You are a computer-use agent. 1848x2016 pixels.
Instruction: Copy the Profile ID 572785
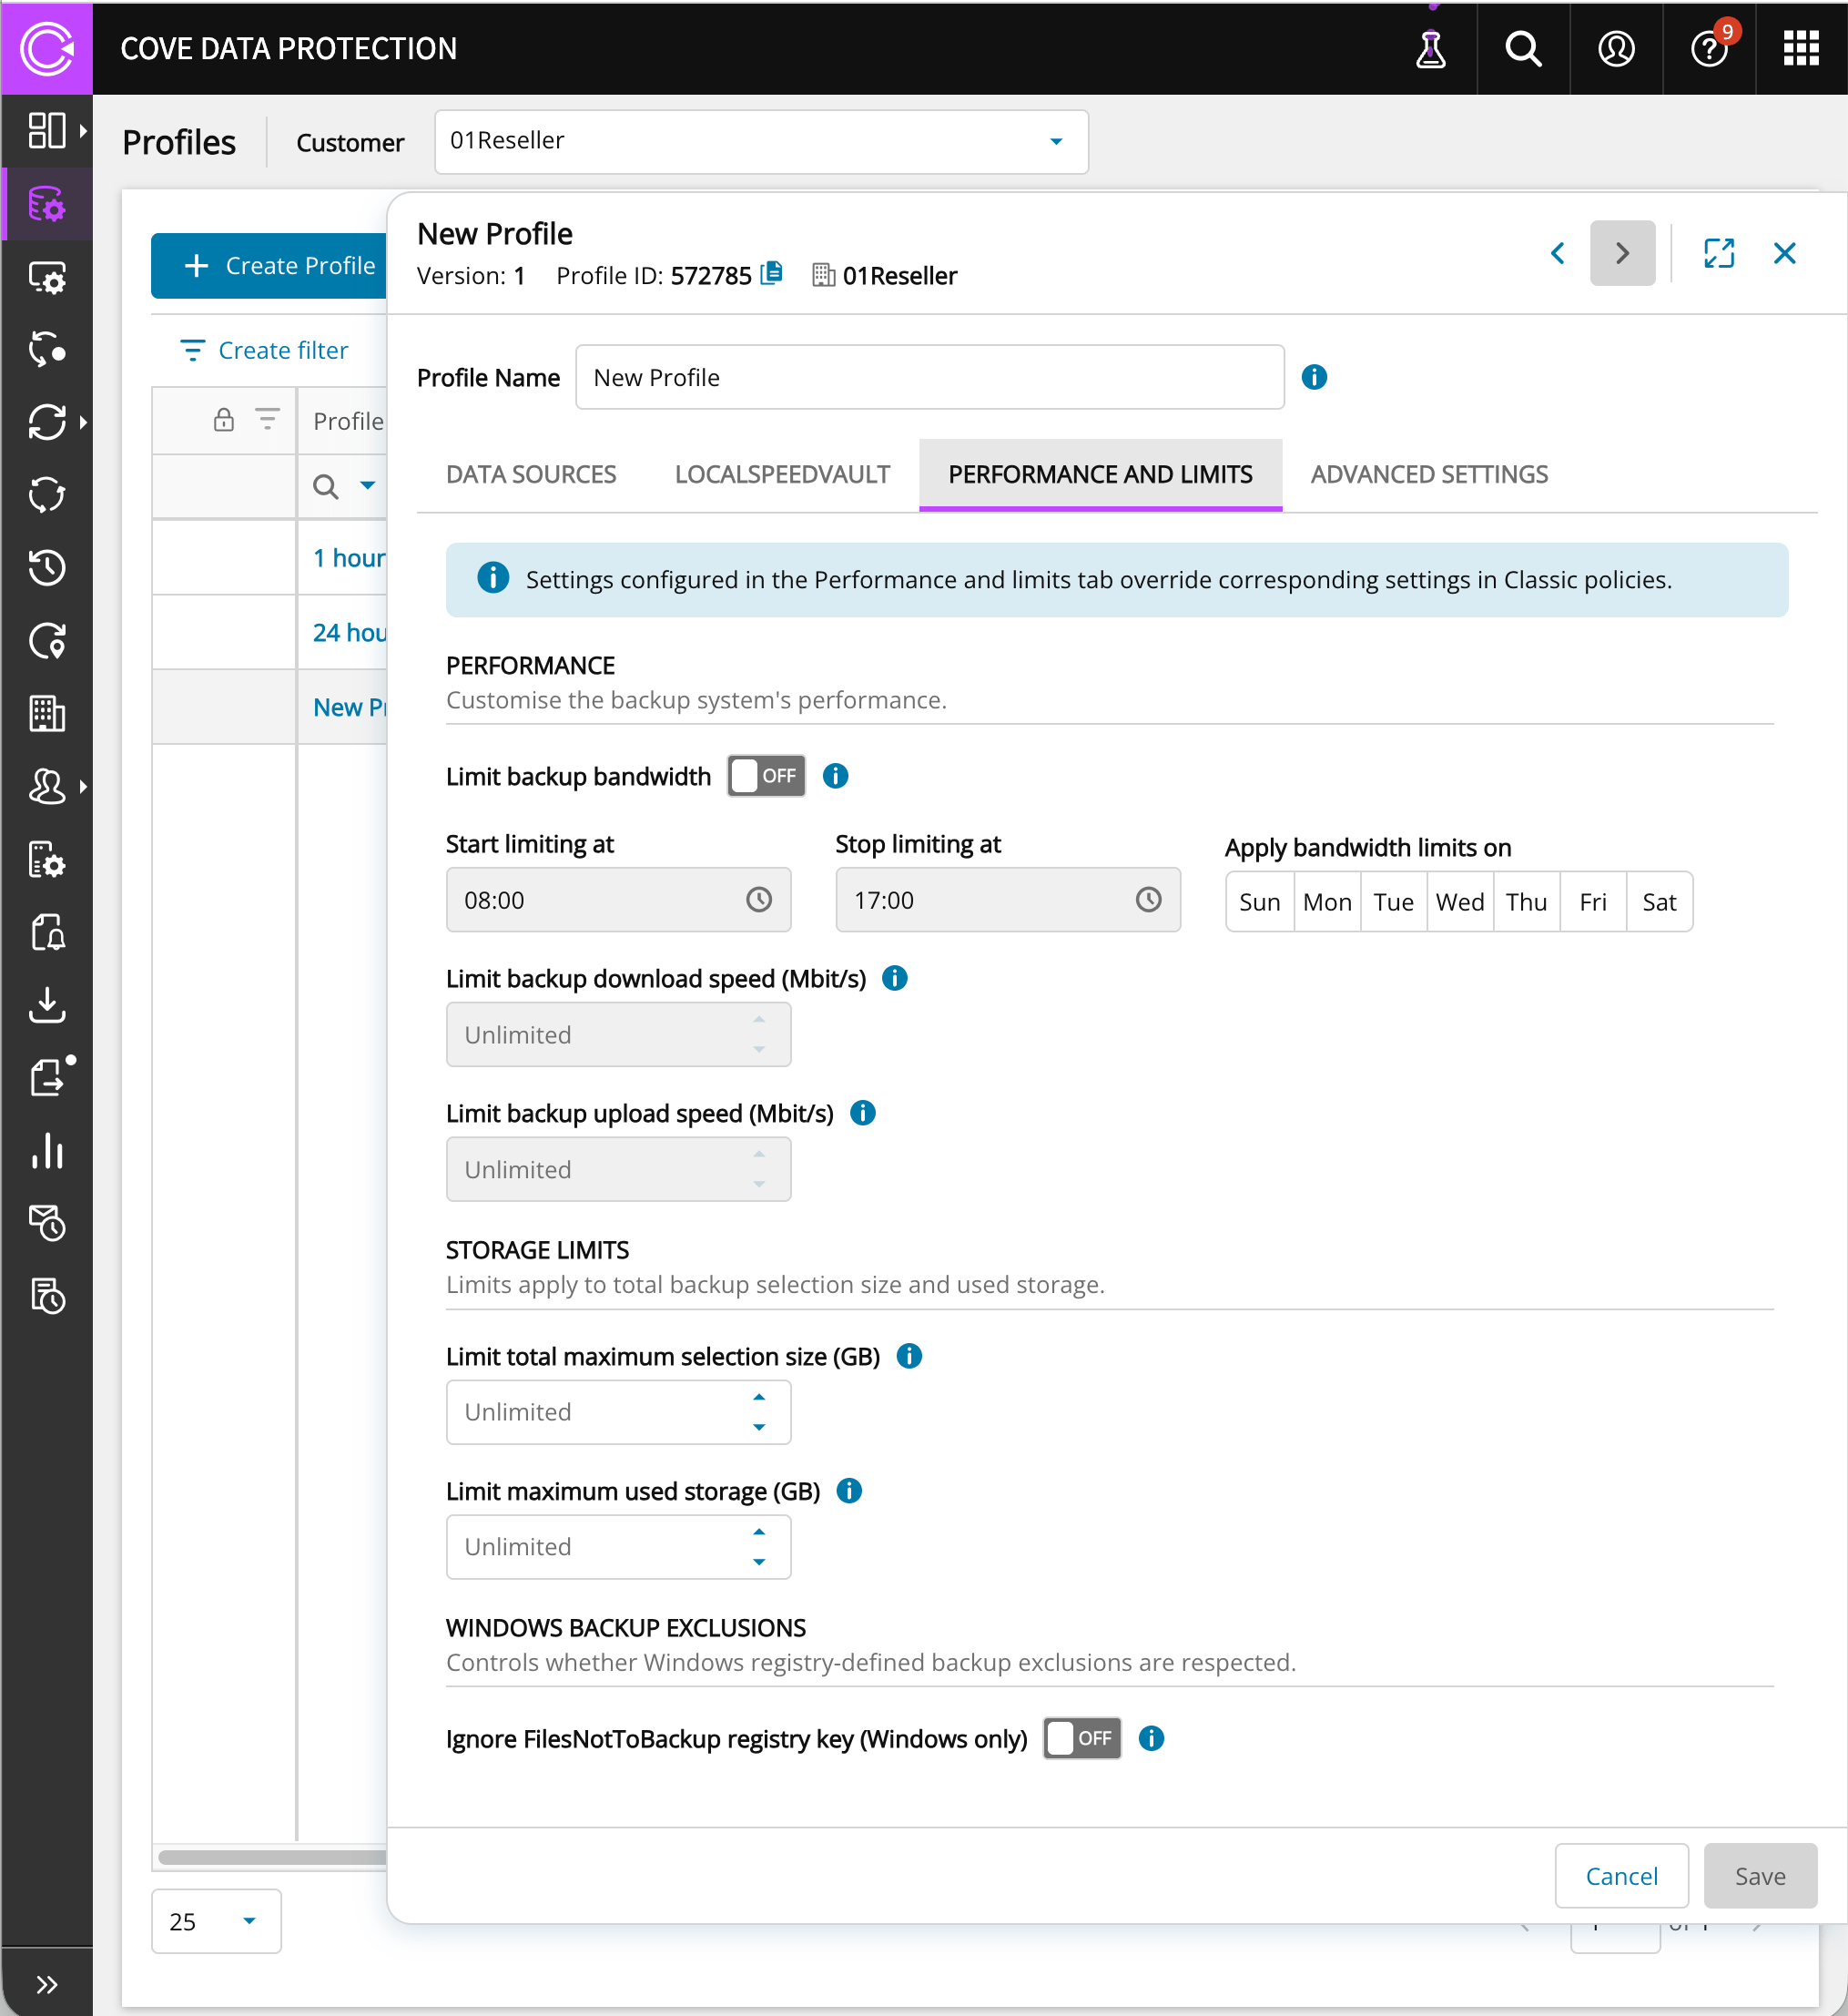[771, 274]
